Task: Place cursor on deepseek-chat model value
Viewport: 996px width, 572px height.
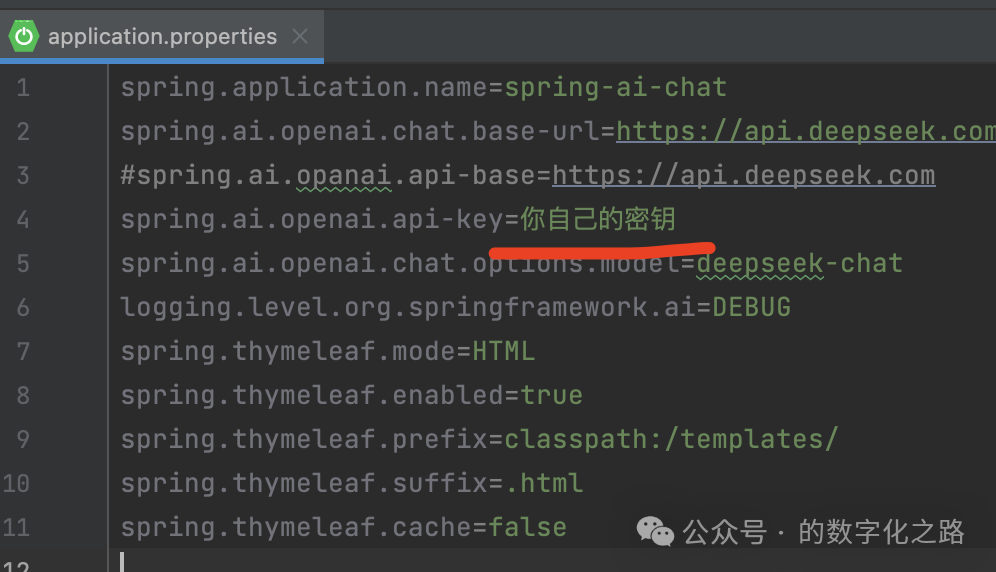Action: (x=800, y=264)
